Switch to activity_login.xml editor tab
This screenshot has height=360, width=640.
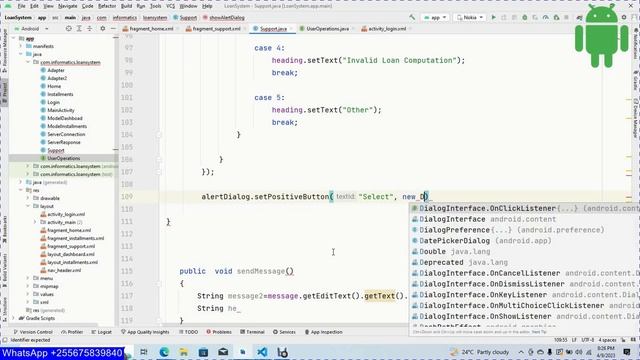point(386,29)
